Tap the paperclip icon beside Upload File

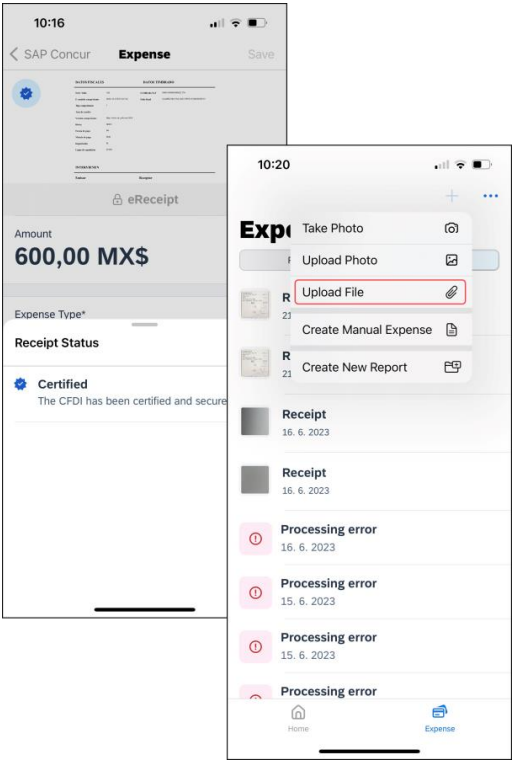coord(452,292)
